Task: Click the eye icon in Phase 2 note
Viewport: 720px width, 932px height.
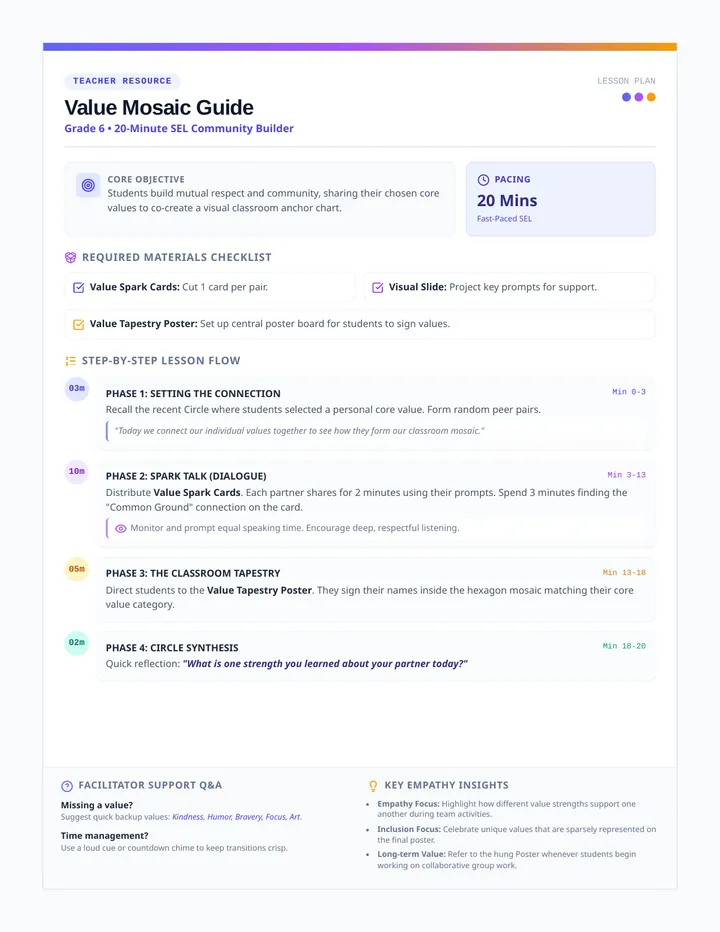Action: click(x=121, y=528)
